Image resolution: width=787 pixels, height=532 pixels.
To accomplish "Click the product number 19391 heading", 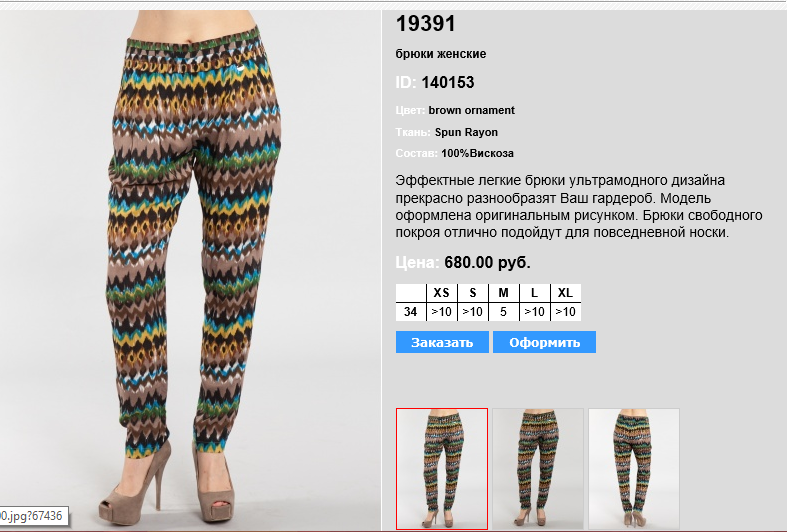I will pos(426,24).
